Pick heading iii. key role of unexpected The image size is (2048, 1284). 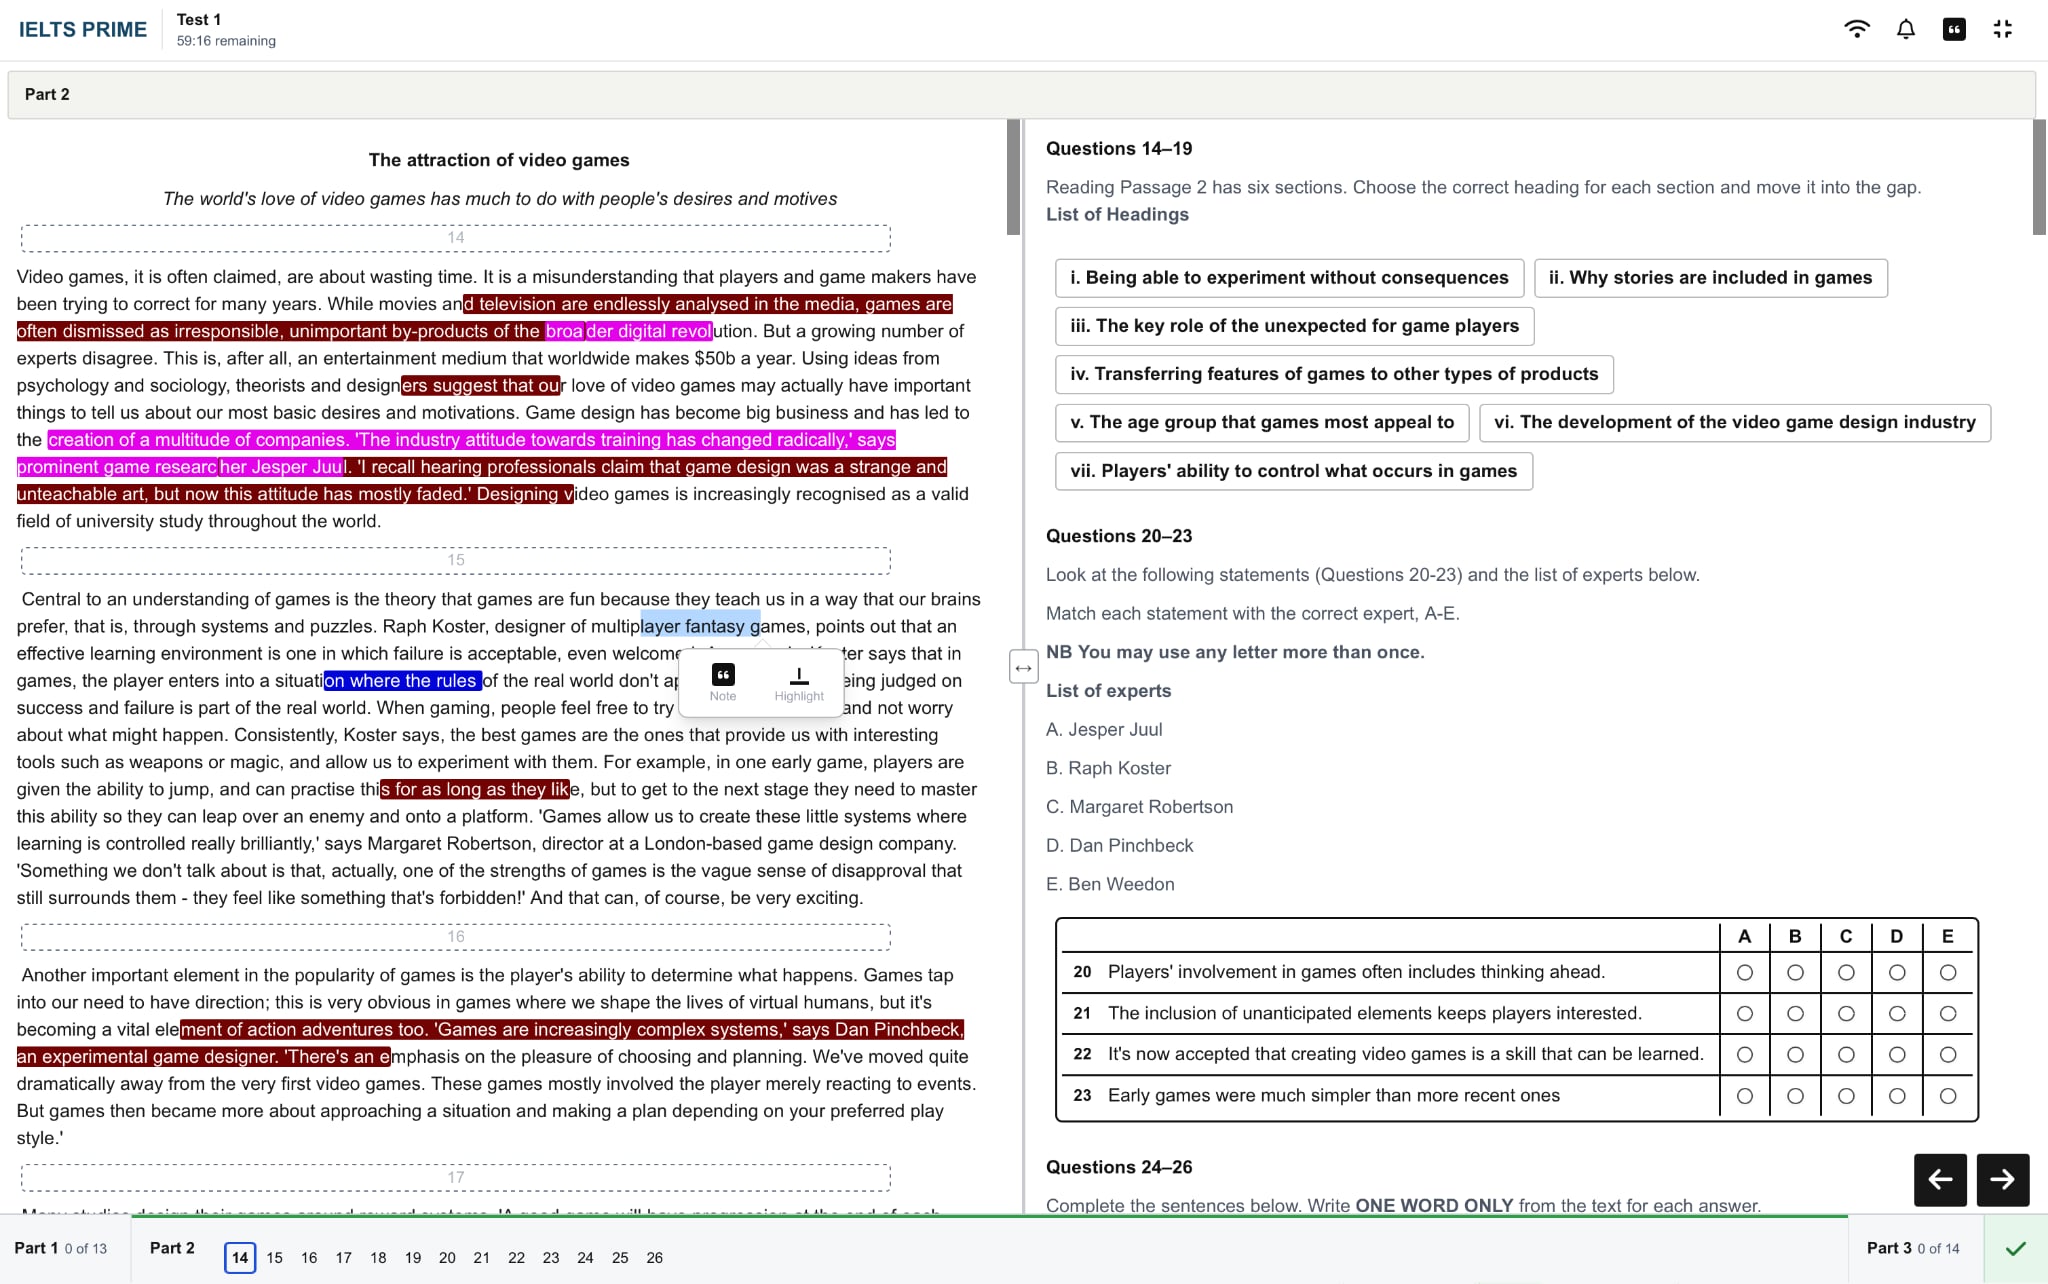(1294, 326)
